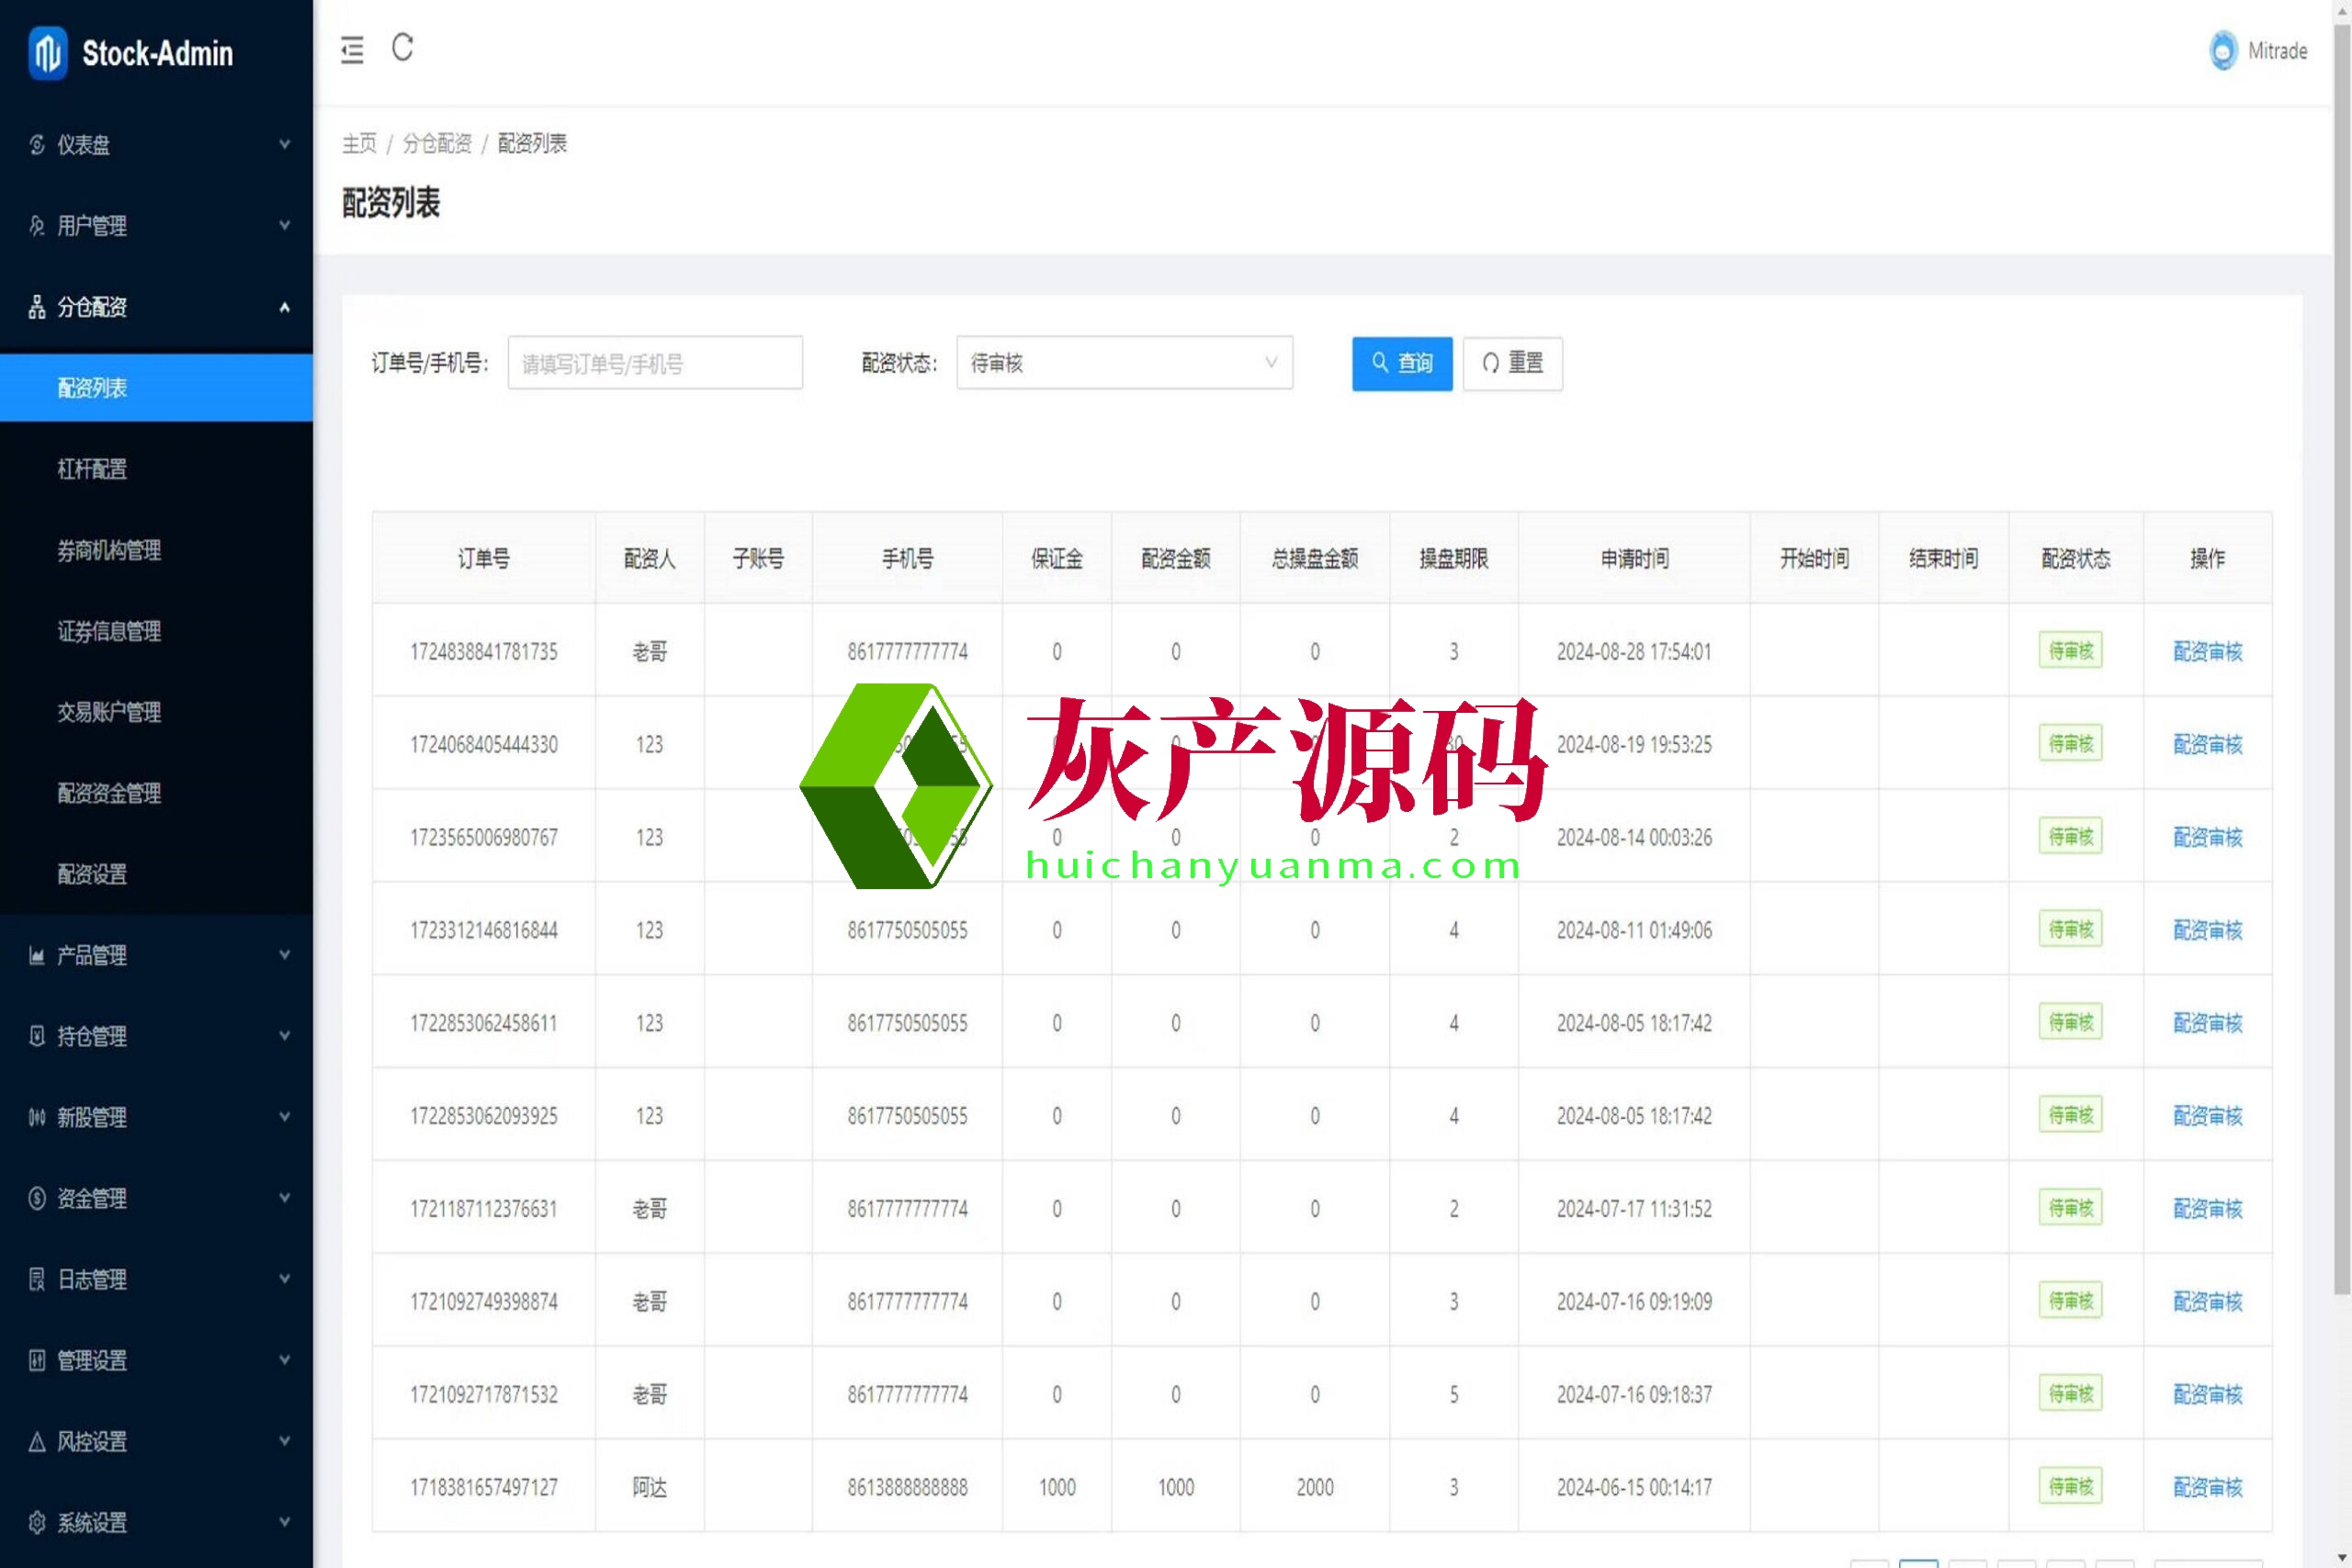Expand the 日志管理 sidebar menu

pos(156,1280)
